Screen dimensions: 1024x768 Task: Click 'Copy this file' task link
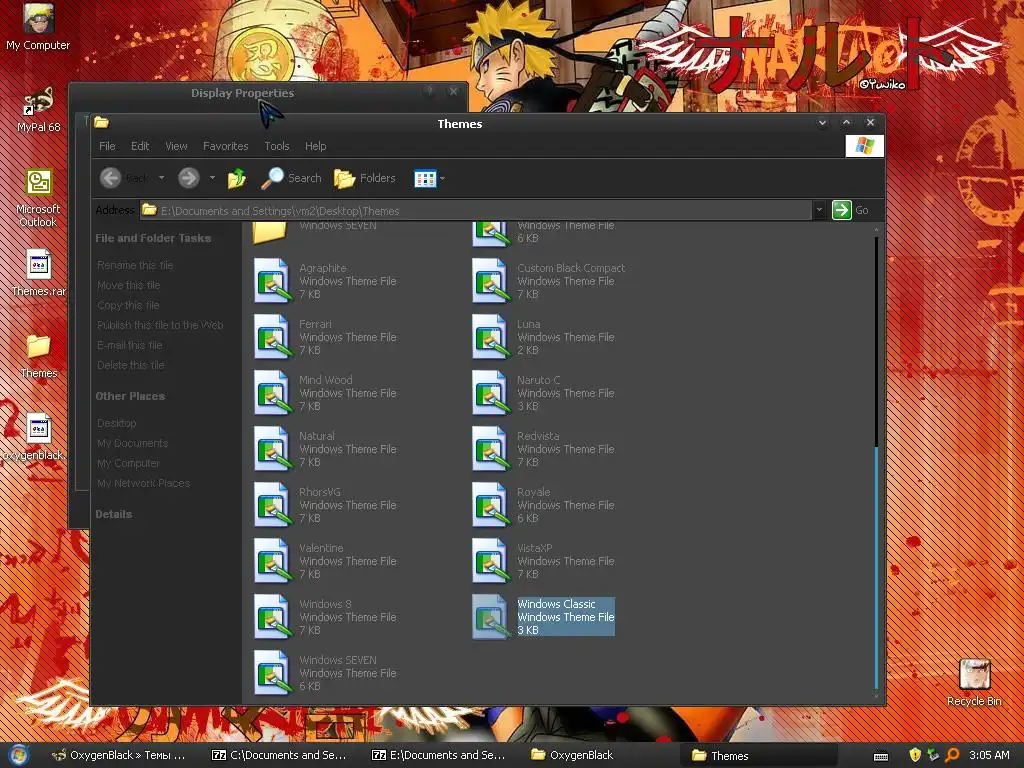(128, 306)
